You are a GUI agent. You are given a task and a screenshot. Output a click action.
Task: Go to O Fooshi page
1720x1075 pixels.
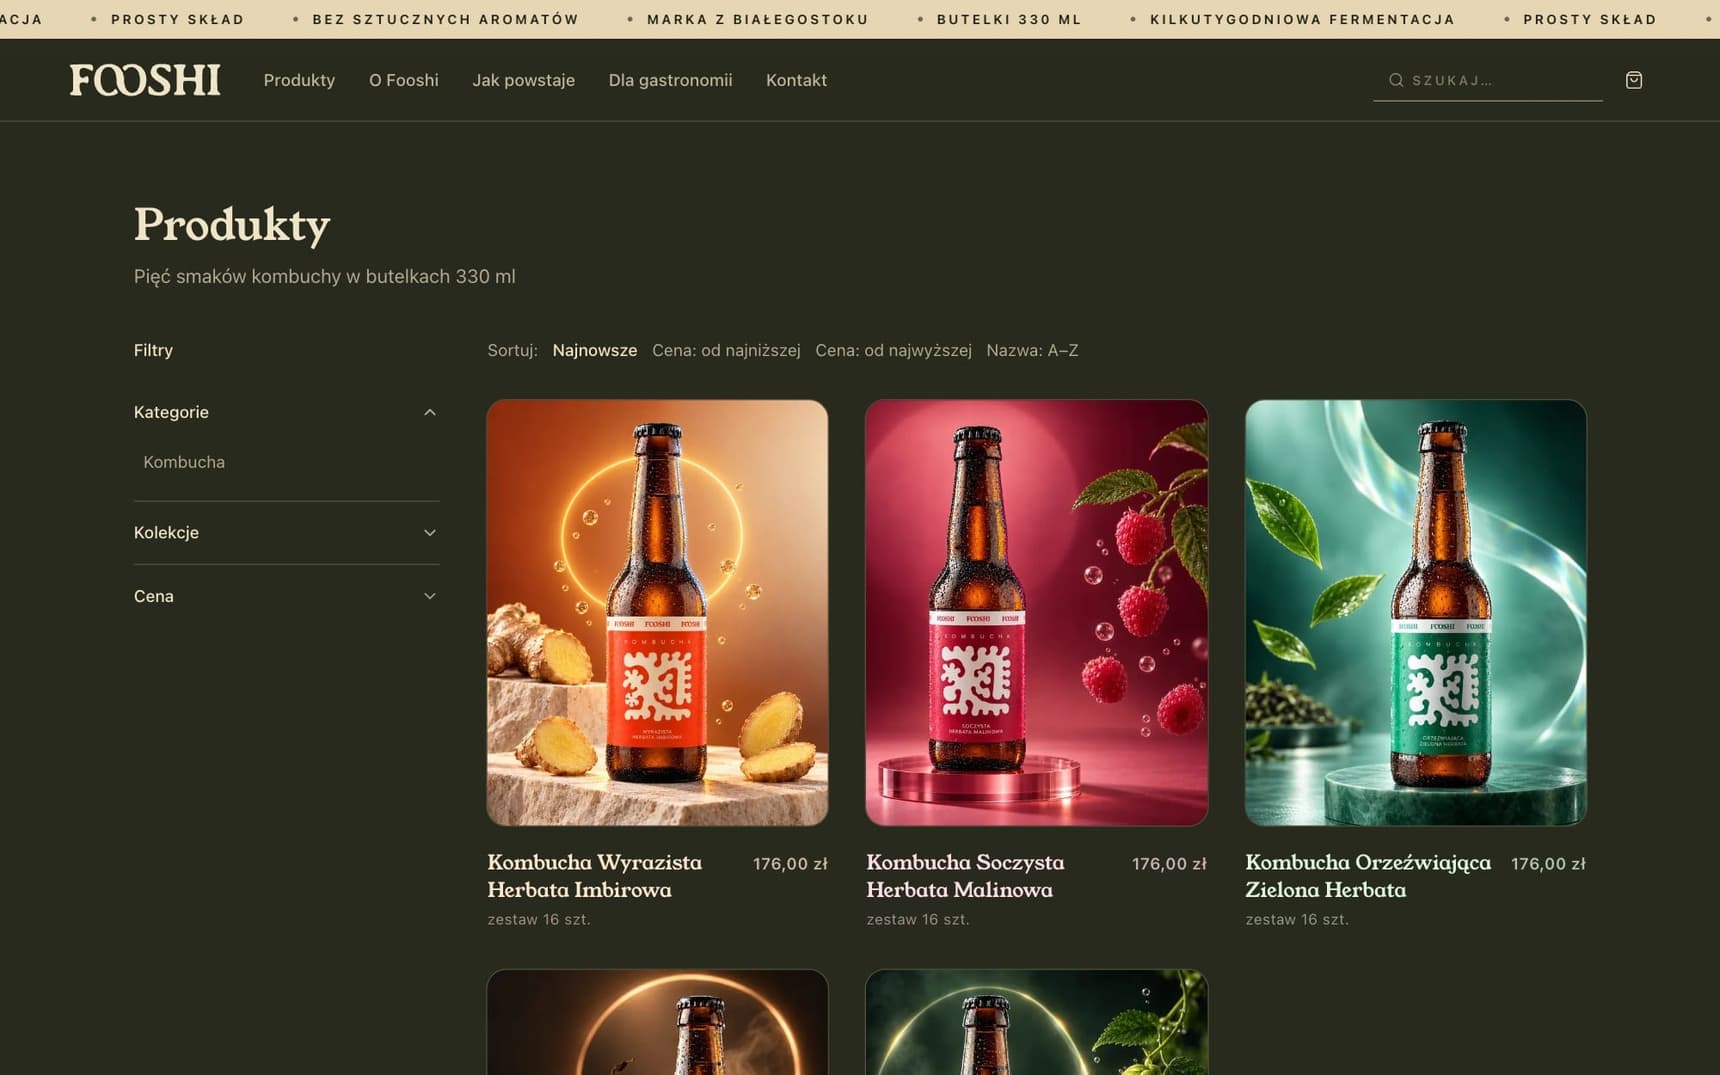[404, 80]
